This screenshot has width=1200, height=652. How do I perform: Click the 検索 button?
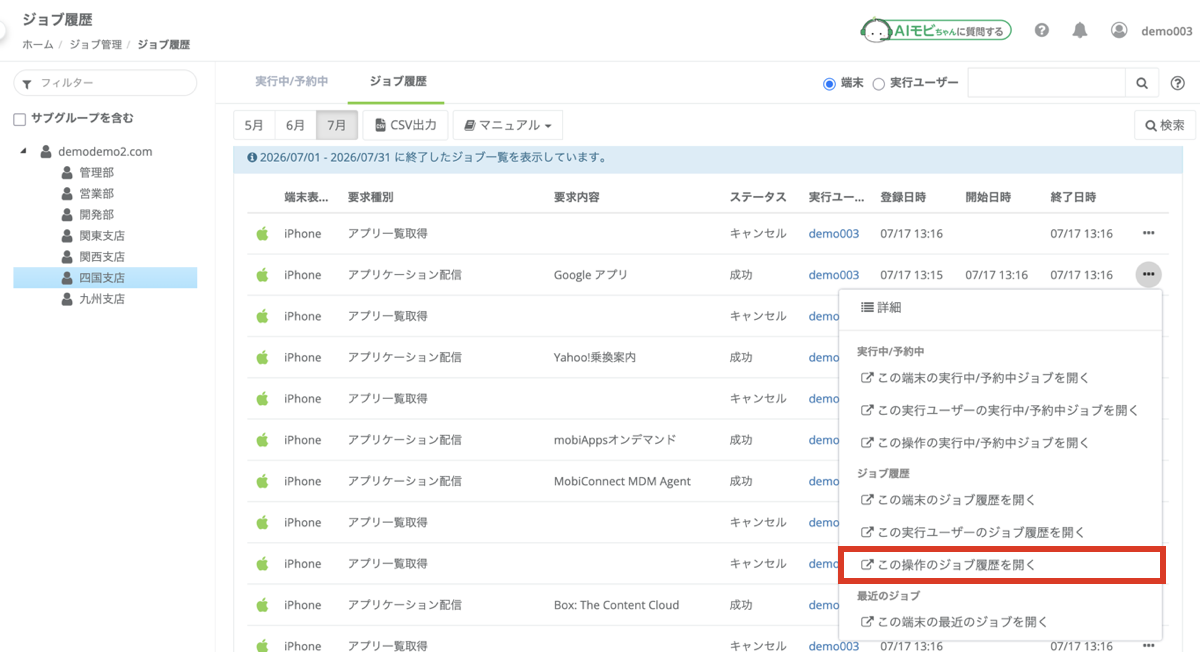1164,125
